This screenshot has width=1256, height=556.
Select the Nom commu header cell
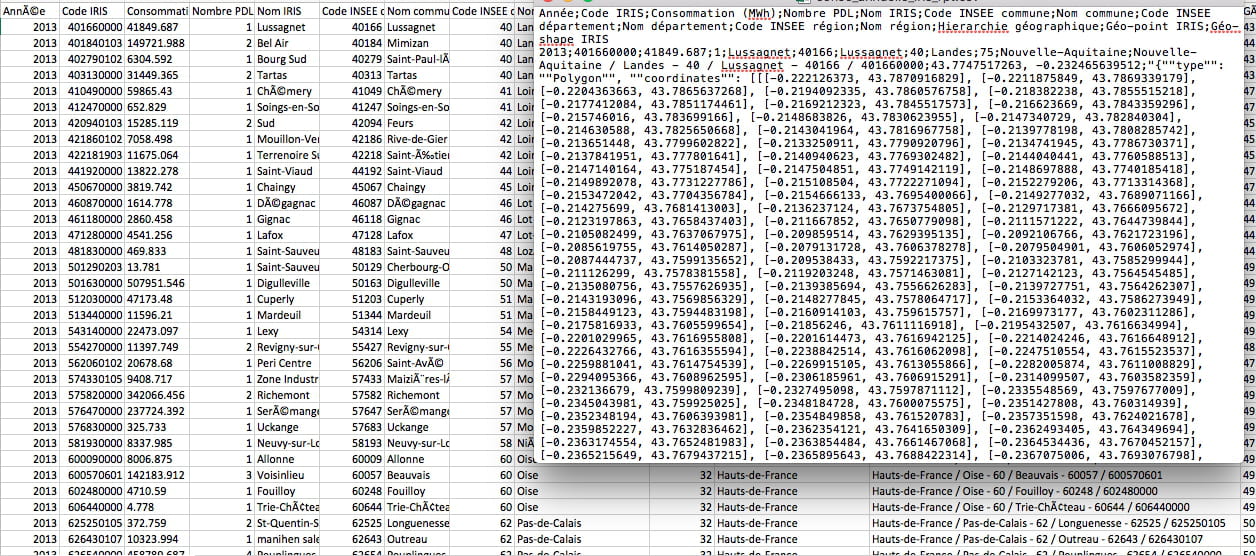pos(417,10)
